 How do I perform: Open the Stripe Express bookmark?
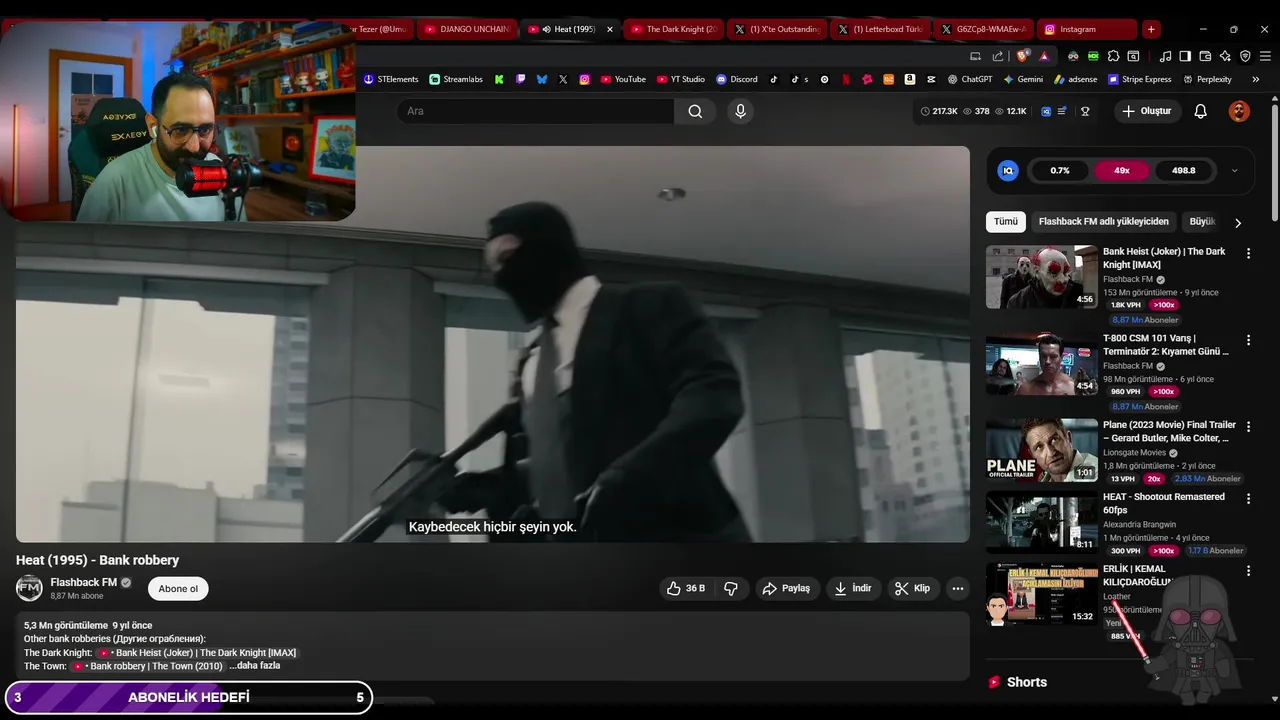pyautogui.click(x=1139, y=79)
